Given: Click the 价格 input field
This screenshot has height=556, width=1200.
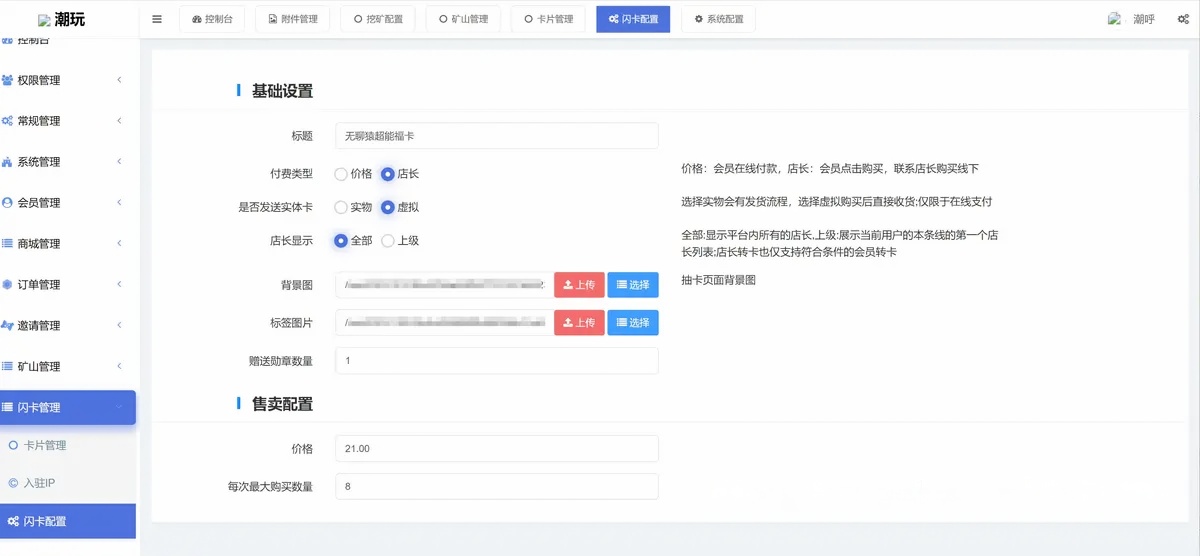Looking at the screenshot, I should 496,449.
